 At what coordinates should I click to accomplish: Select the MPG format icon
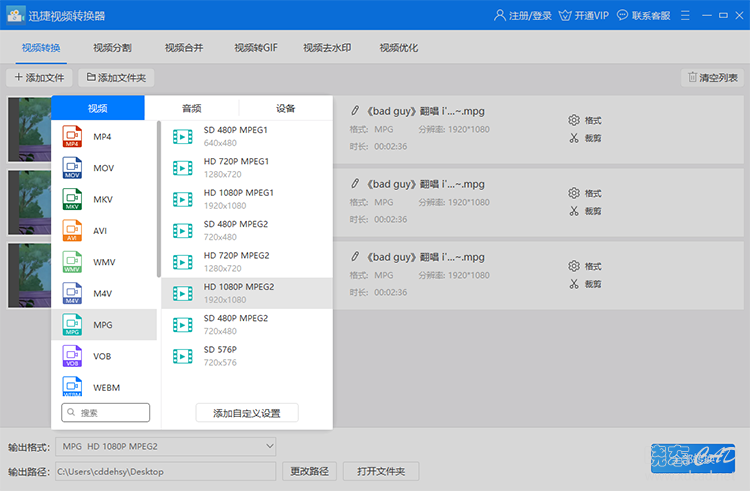pos(72,325)
